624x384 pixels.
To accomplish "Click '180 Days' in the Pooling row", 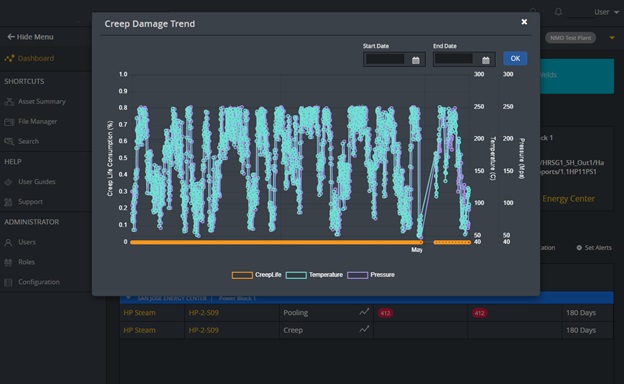I will [581, 313].
